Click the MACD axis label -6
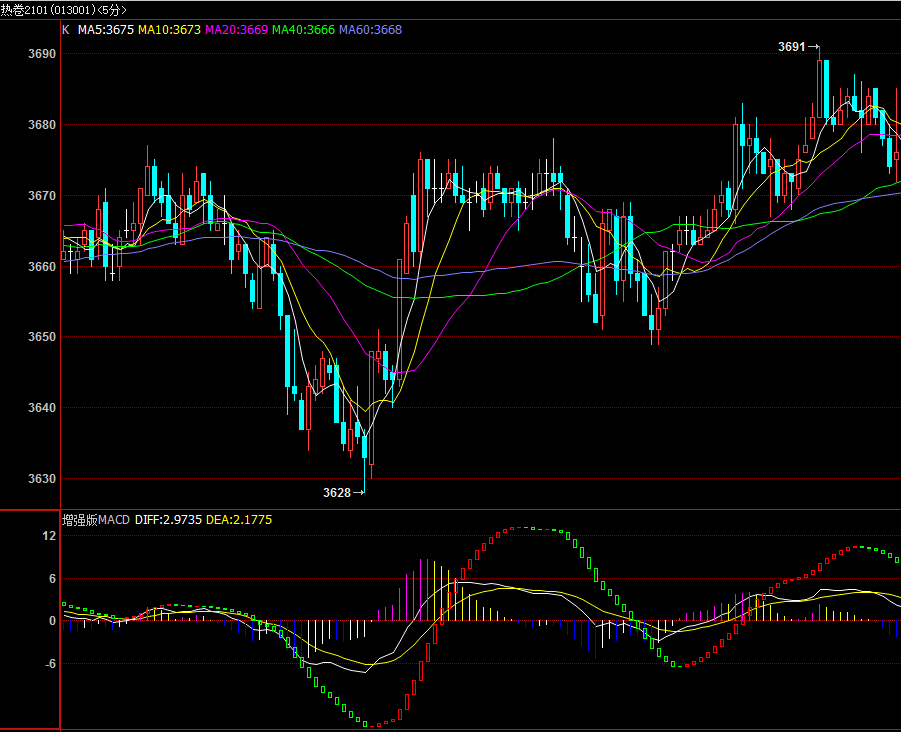The width and height of the screenshot is (901, 732). [50, 664]
